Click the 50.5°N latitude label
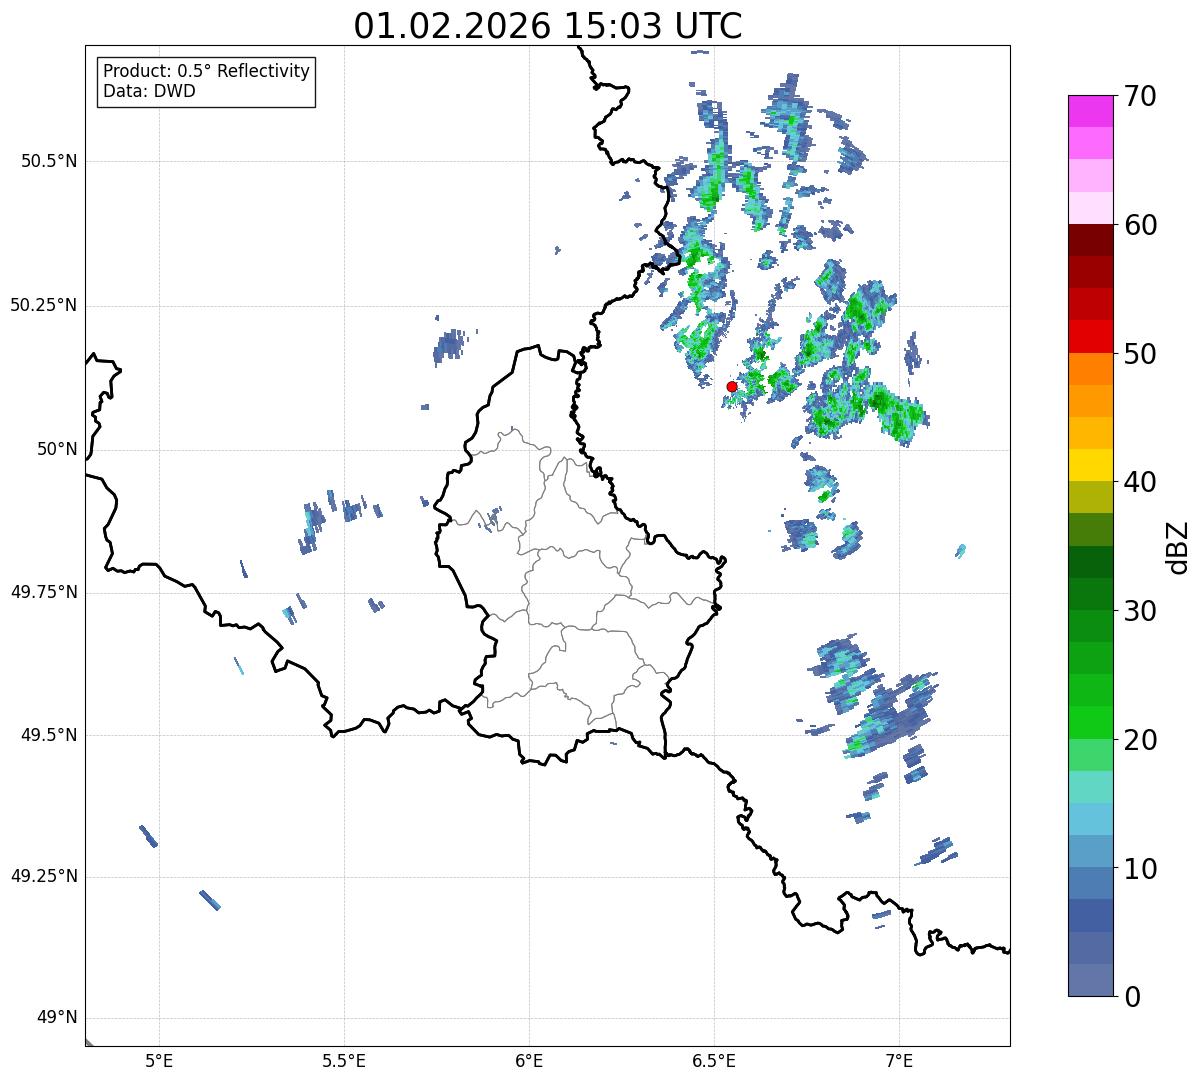Viewport: 1202px width, 1081px height. (x=49, y=161)
